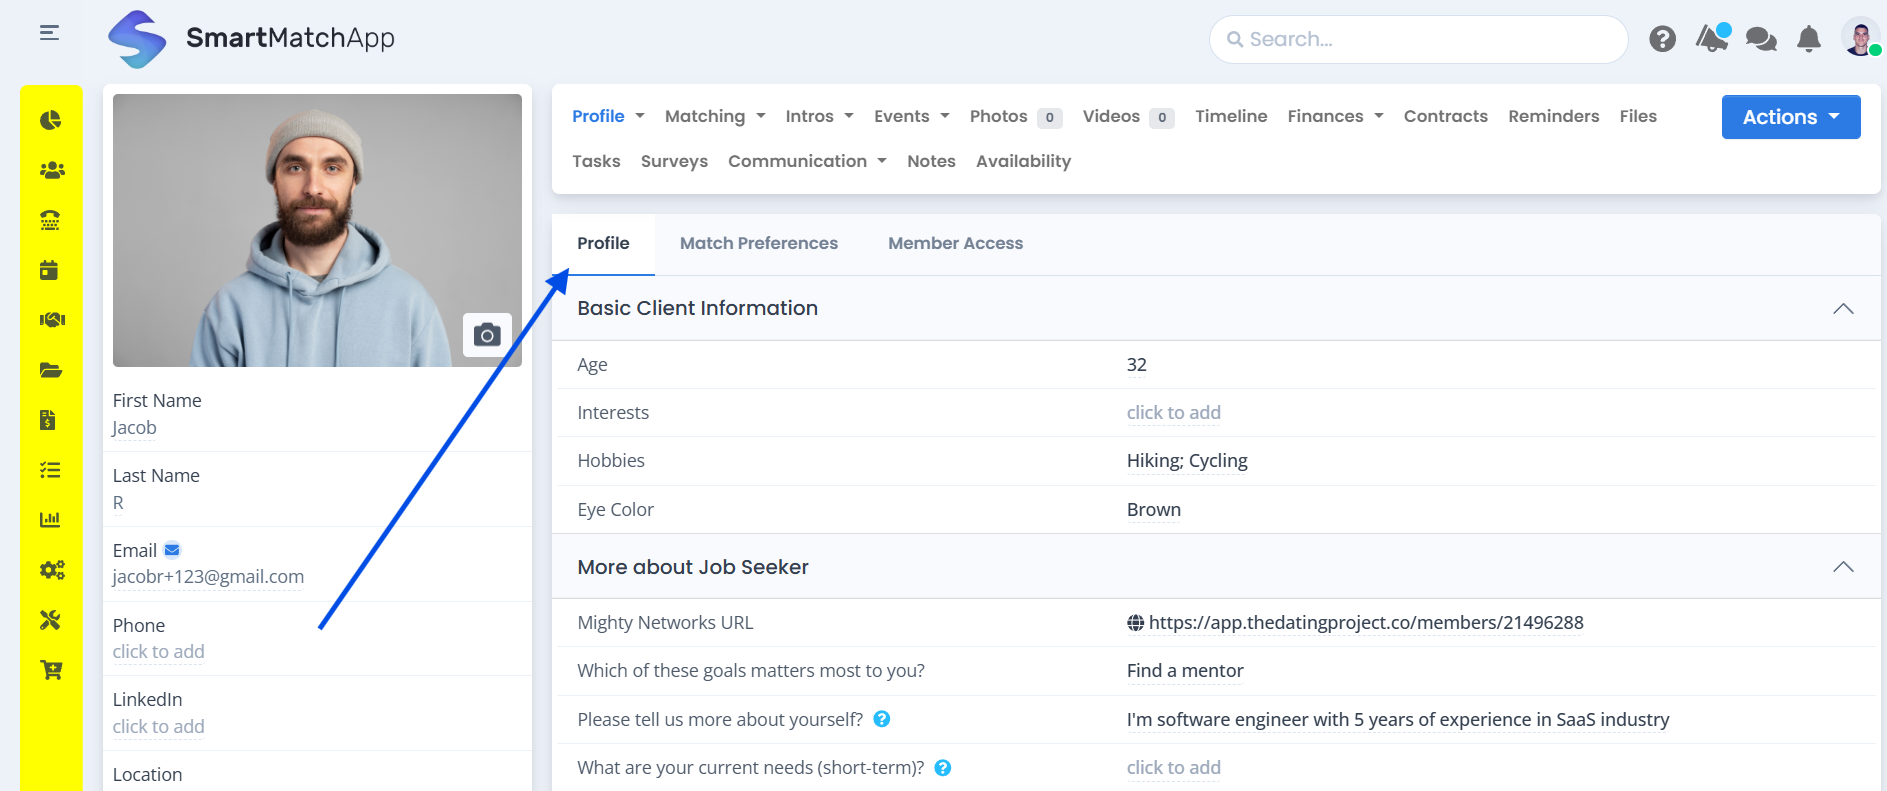This screenshot has height=791, width=1887.
Task: Collapse the Basic Client Information section
Action: click(1843, 309)
